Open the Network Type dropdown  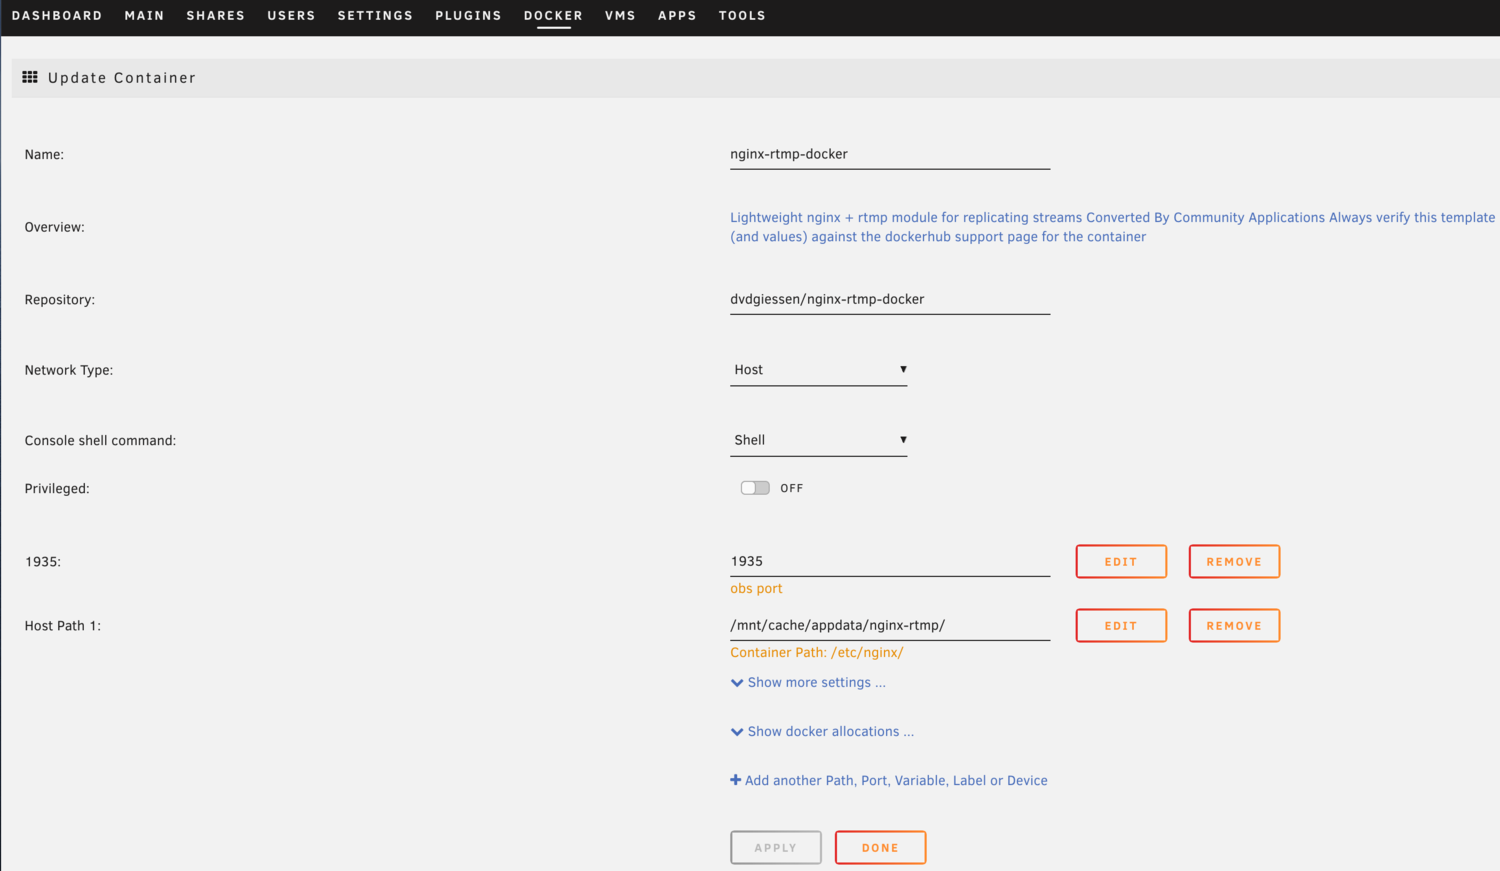[818, 369]
